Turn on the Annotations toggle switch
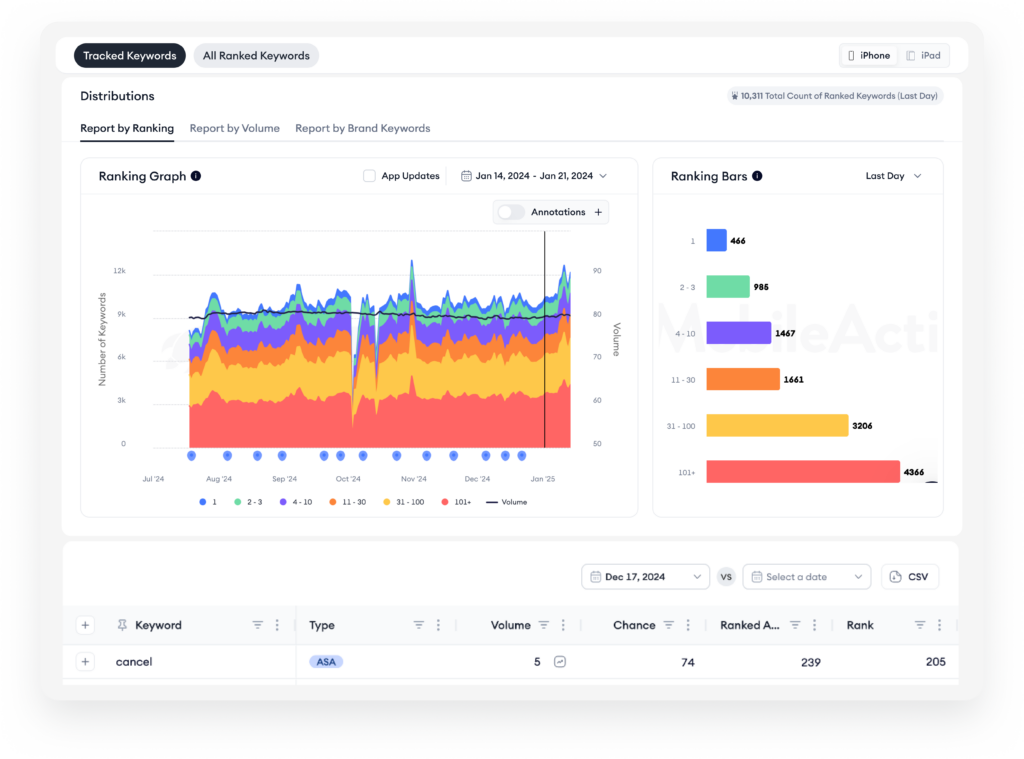1024x759 pixels. pyautogui.click(x=511, y=212)
